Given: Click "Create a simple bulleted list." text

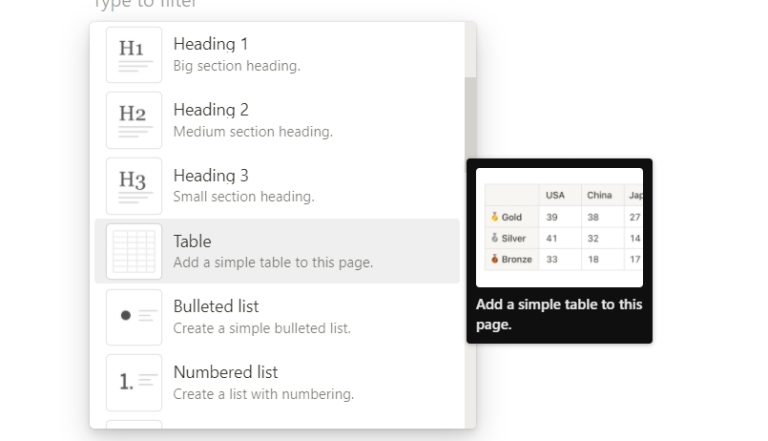Looking at the screenshot, I should pyautogui.click(x=262, y=328).
